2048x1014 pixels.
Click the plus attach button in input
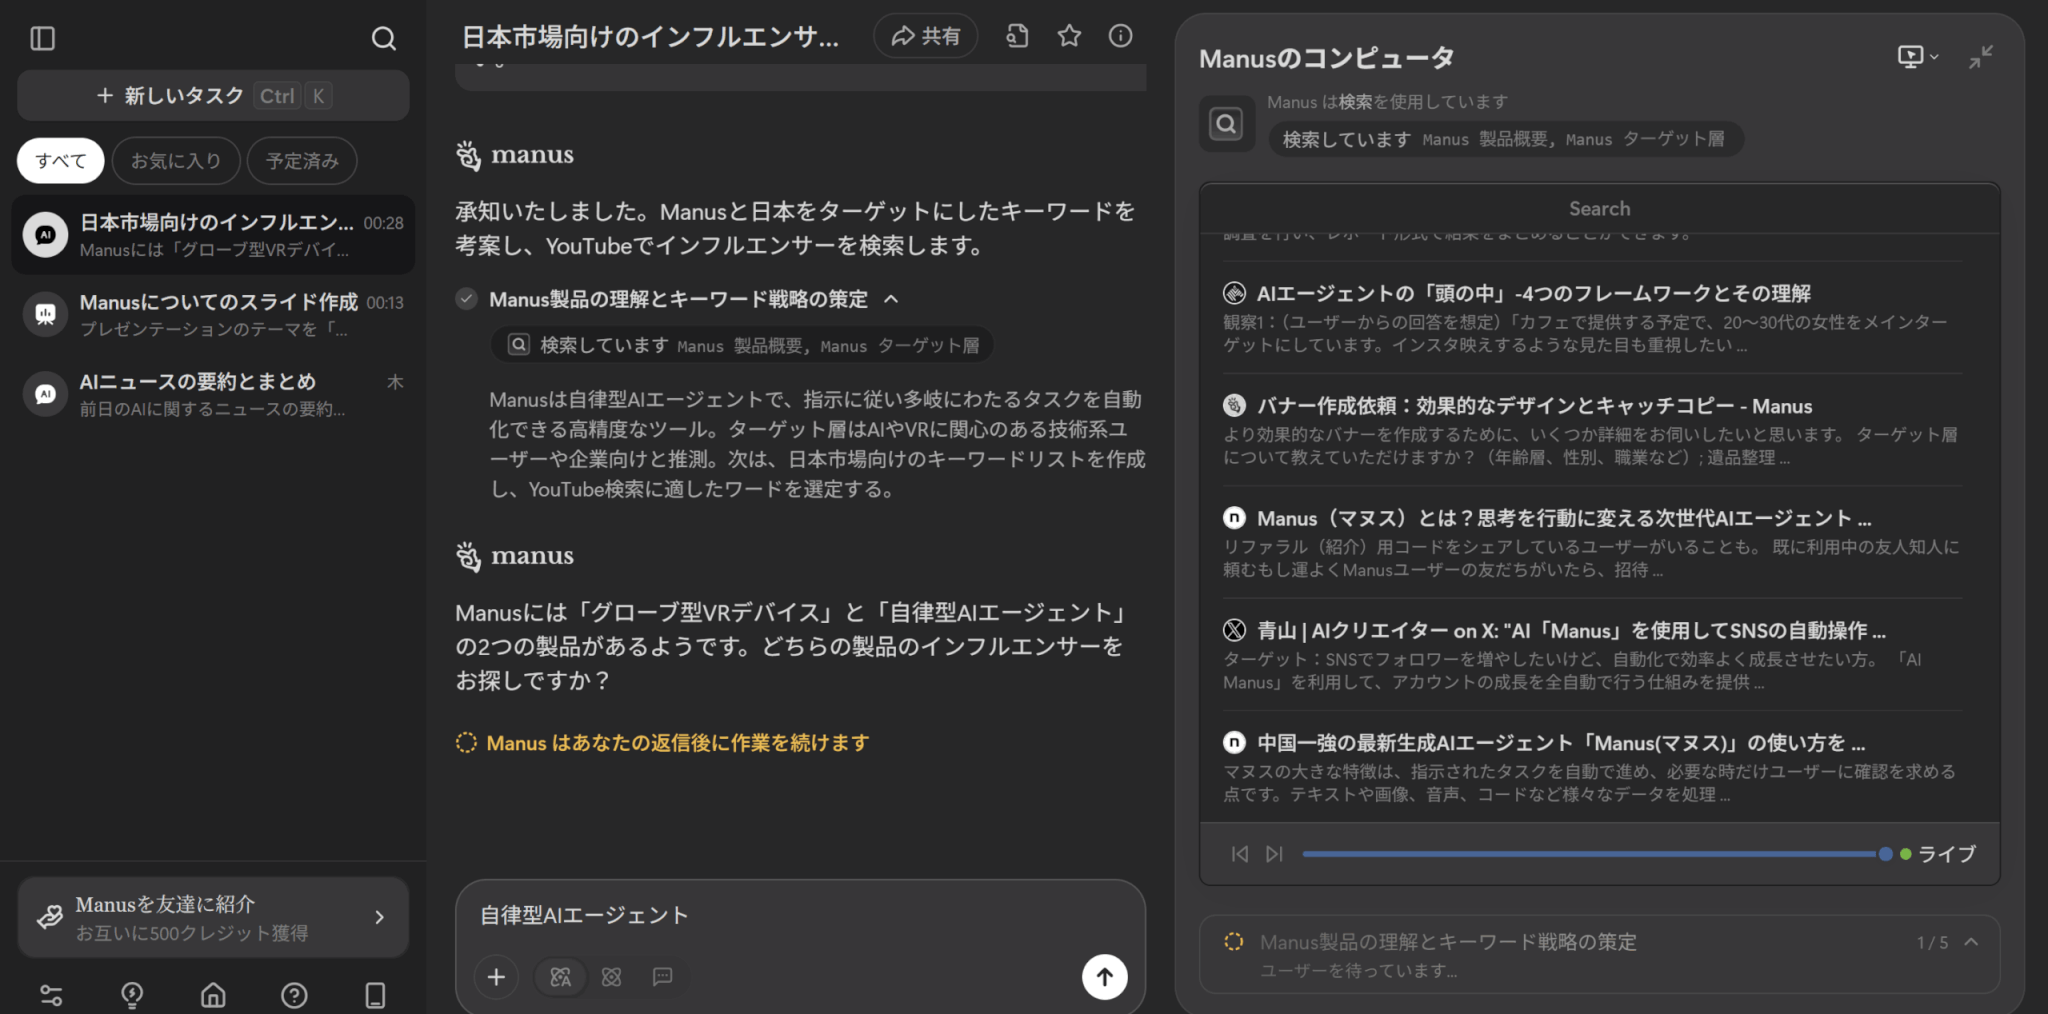[496, 977]
